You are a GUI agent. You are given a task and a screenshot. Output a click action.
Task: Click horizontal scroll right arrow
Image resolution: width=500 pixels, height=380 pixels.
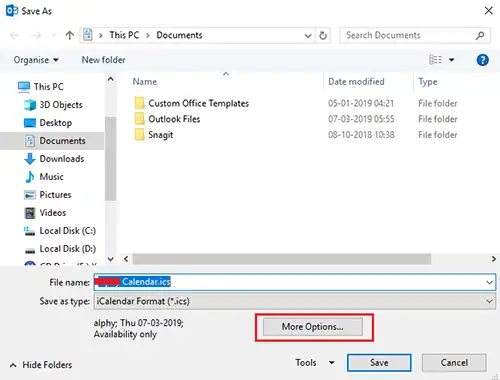494,259
